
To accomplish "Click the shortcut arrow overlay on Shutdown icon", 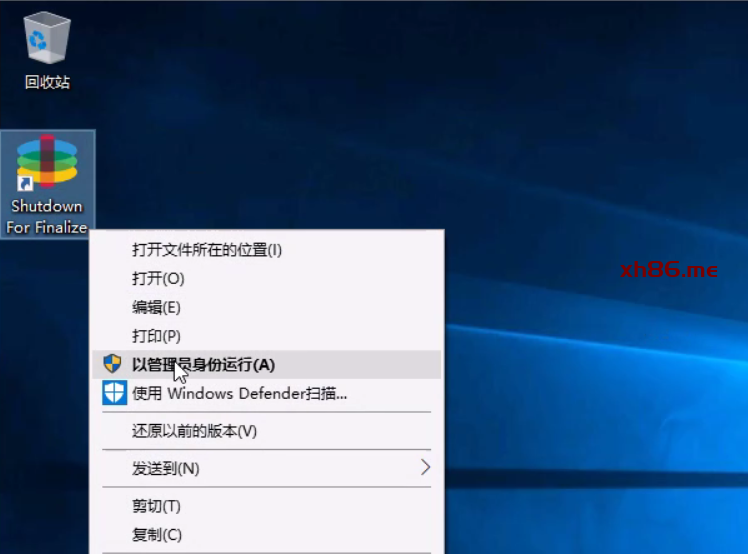I will (x=25, y=183).
